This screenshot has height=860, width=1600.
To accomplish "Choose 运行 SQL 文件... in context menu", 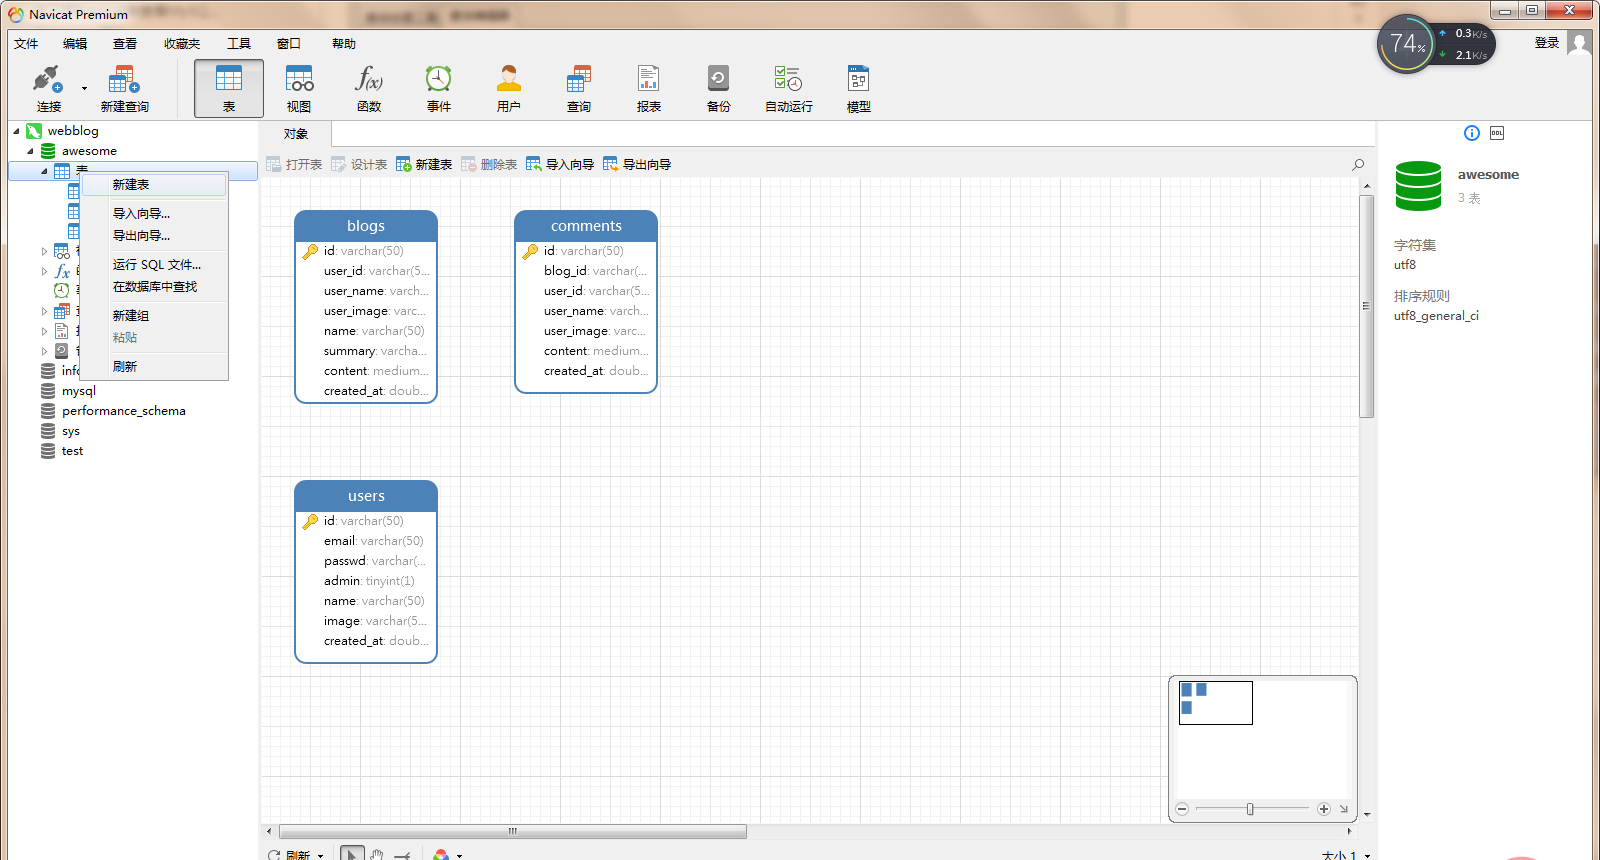I will tap(154, 265).
